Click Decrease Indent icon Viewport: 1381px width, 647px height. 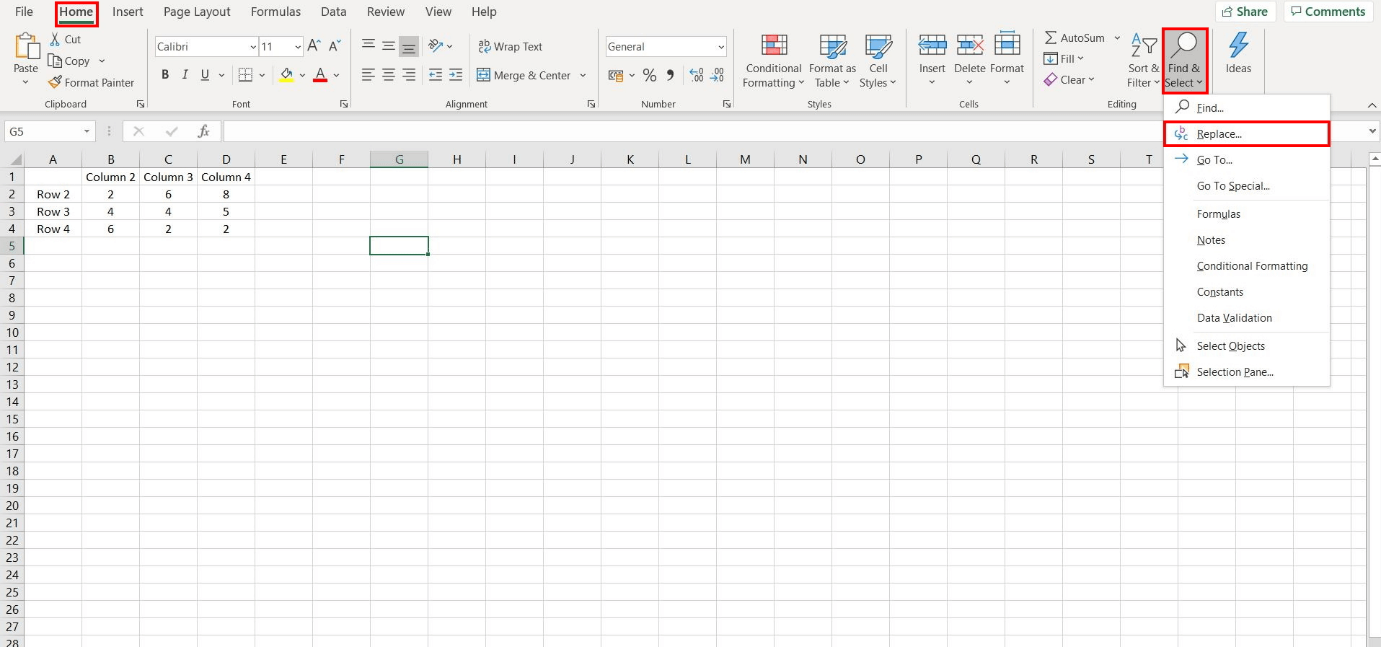[x=435, y=75]
